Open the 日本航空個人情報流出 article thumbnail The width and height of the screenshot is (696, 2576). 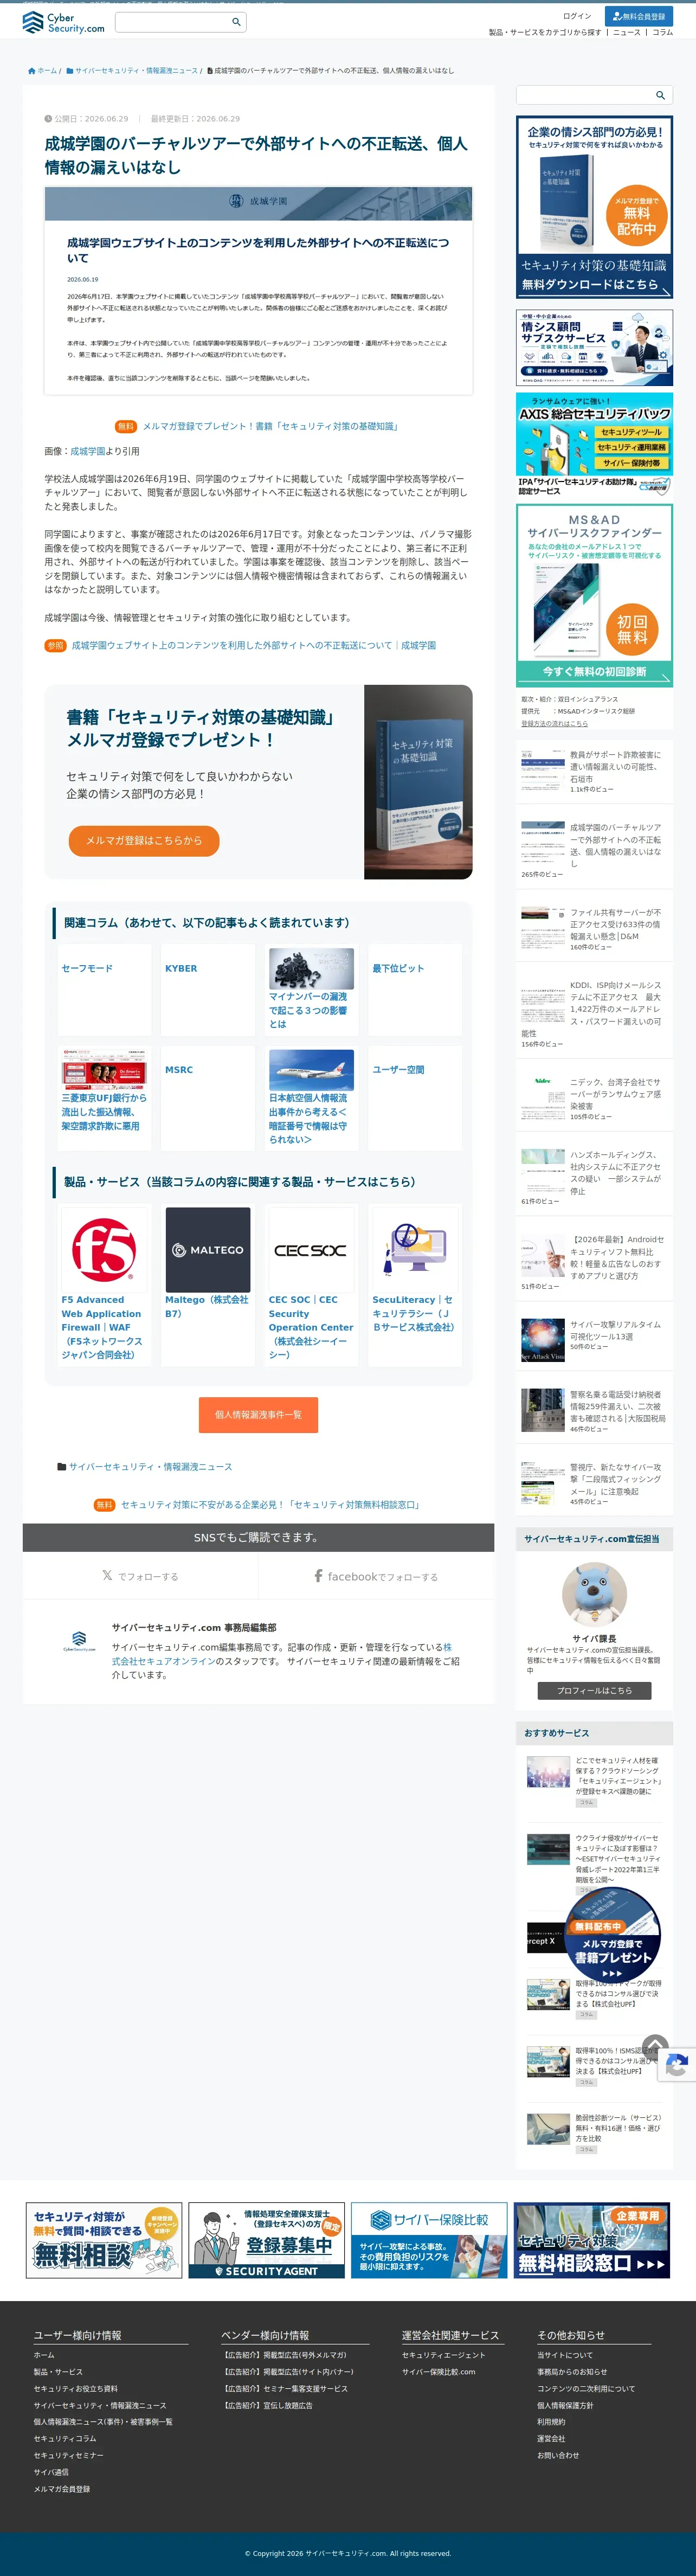[311, 1069]
